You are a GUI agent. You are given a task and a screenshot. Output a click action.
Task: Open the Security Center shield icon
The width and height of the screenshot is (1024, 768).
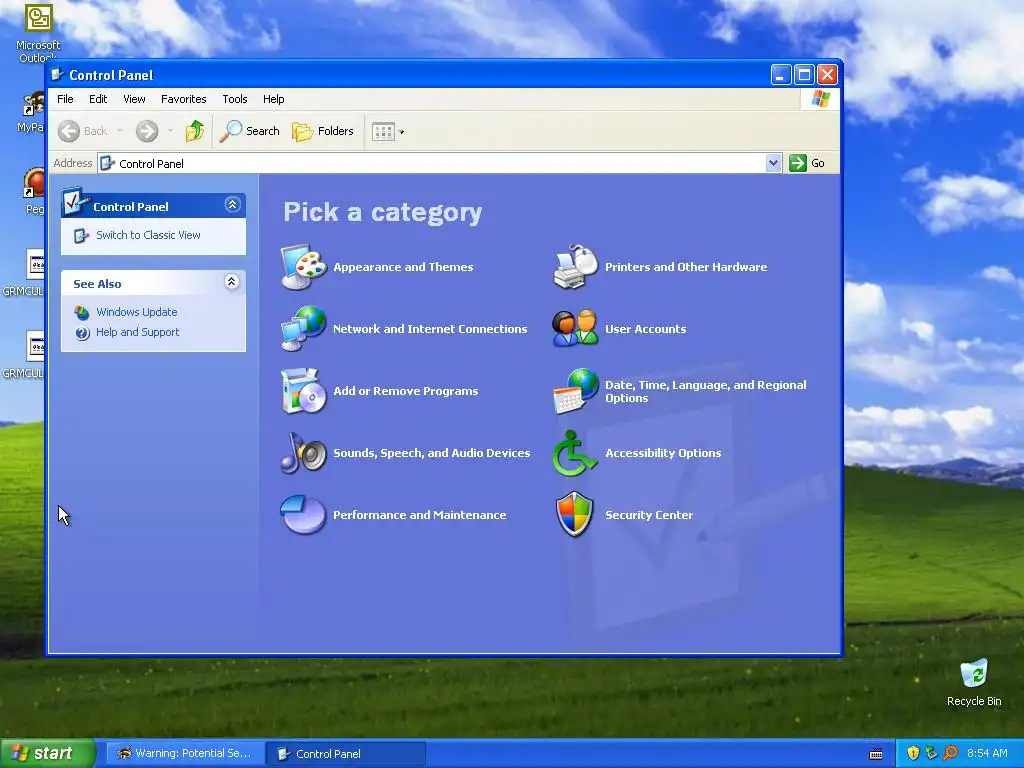(x=575, y=515)
